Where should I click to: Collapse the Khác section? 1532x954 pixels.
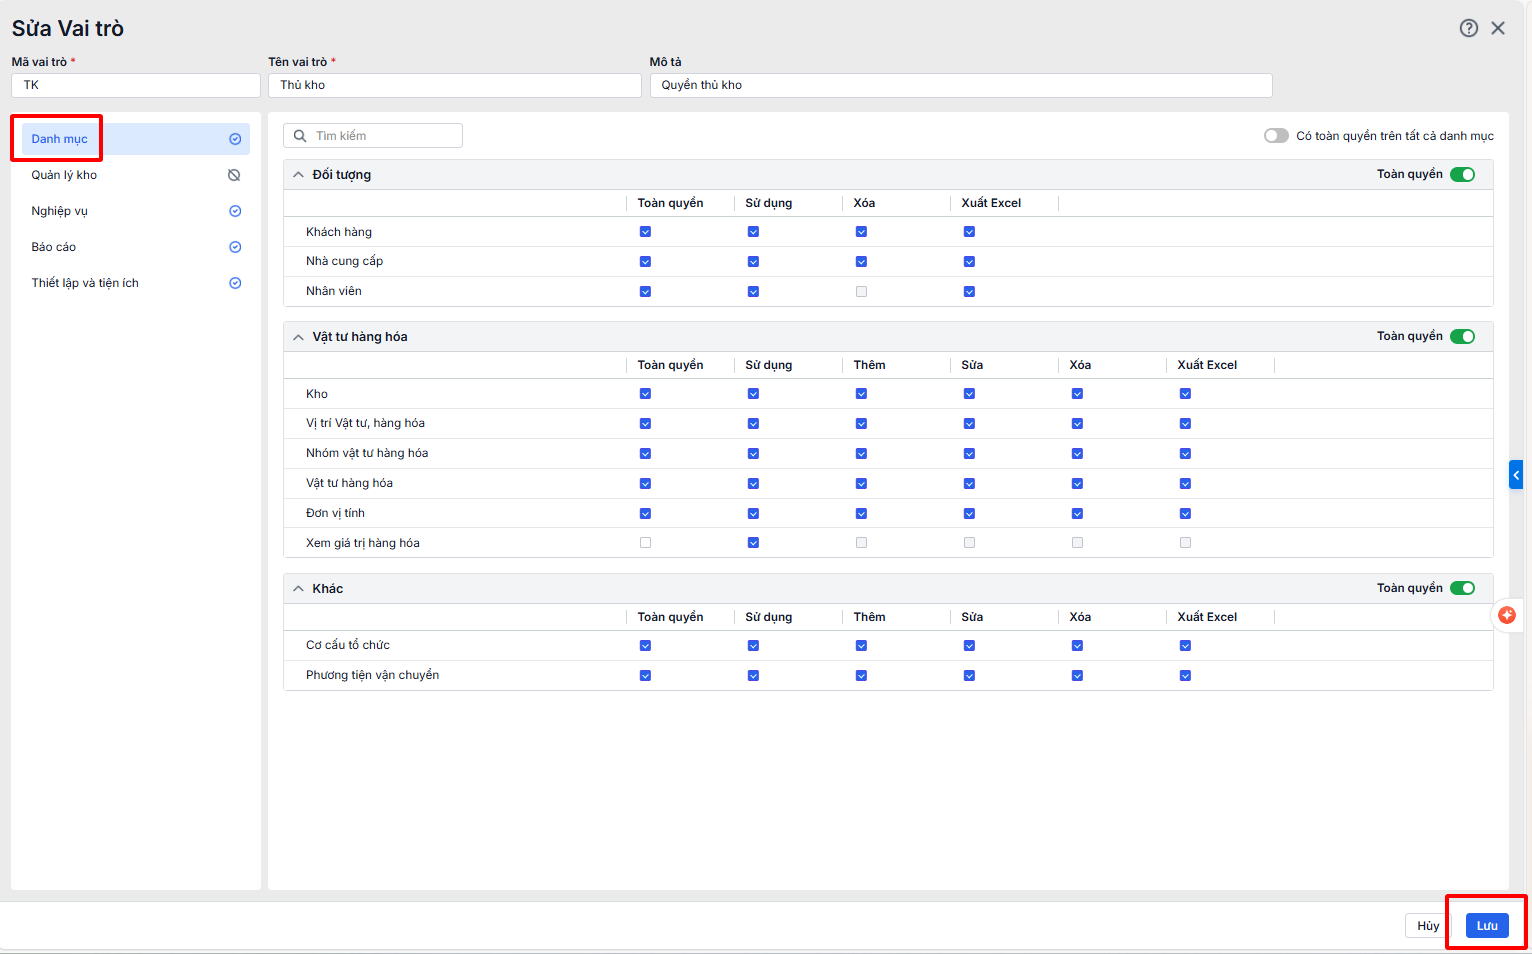pyautogui.click(x=298, y=589)
